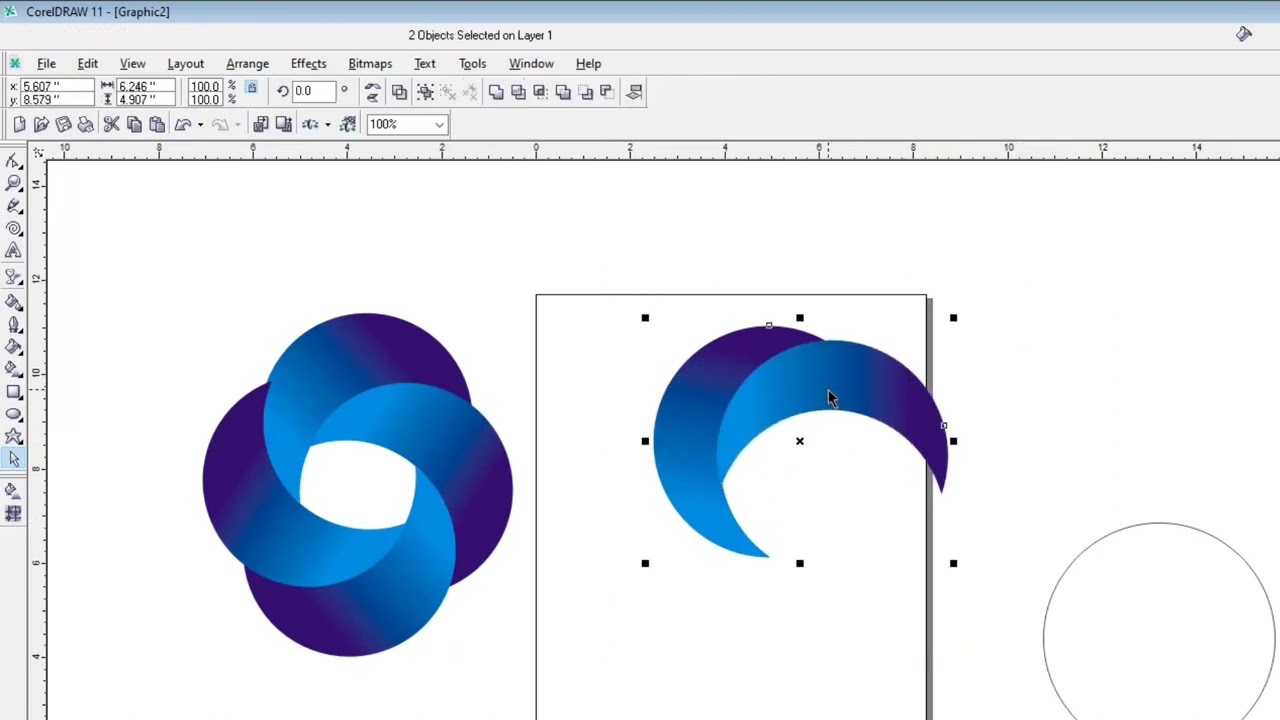1280x720 pixels.
Task: Select the Fill bucket tool
Action: pos(14,347)
